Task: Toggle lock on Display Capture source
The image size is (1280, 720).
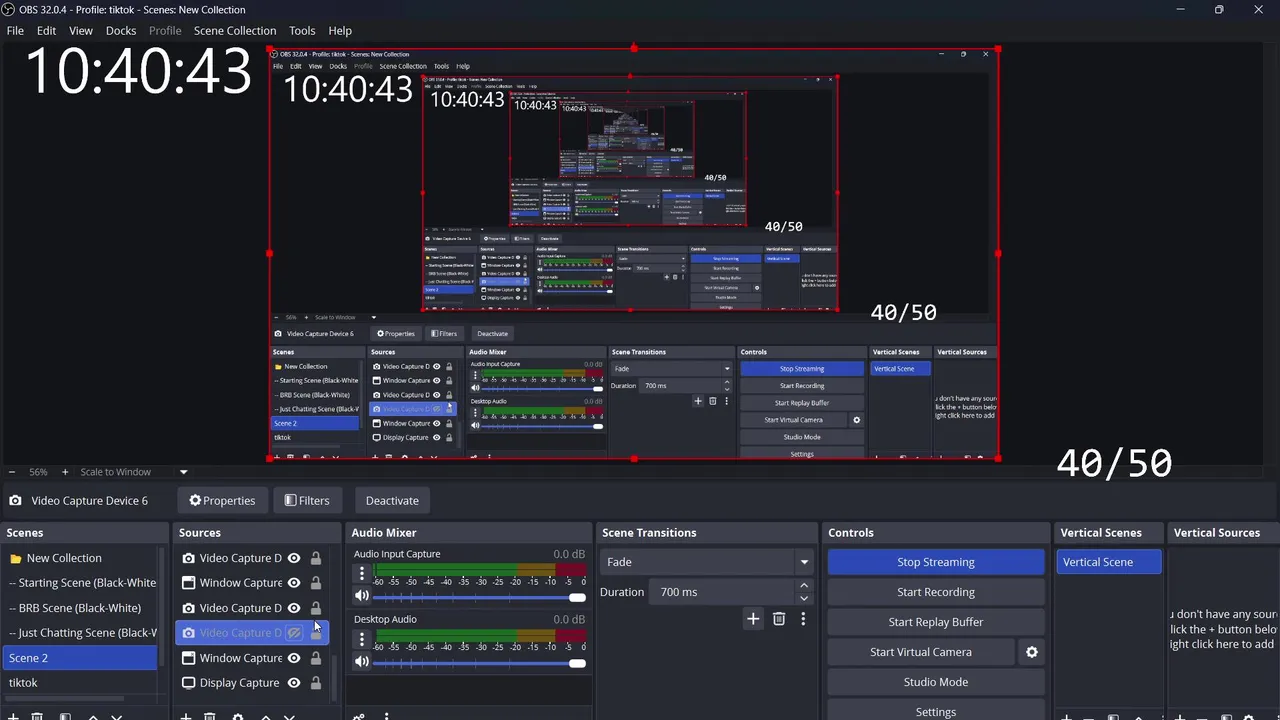Action: coord(316,683)
